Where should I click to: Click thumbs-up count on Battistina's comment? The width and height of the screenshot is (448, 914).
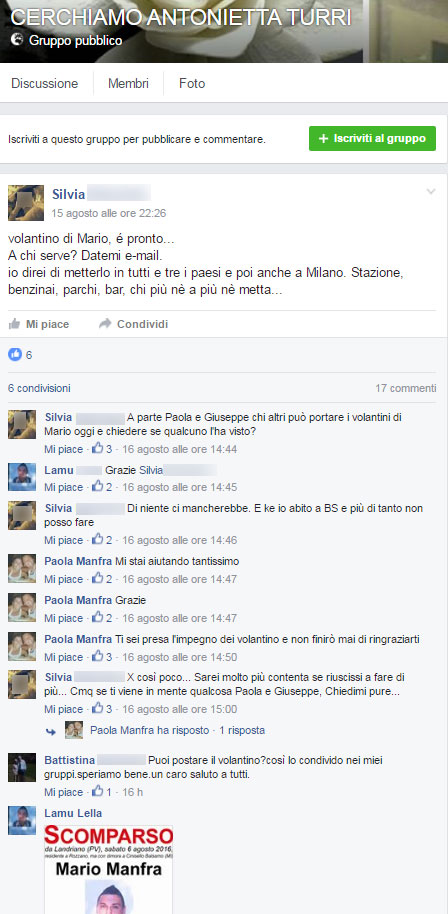(x=102, y=792)
